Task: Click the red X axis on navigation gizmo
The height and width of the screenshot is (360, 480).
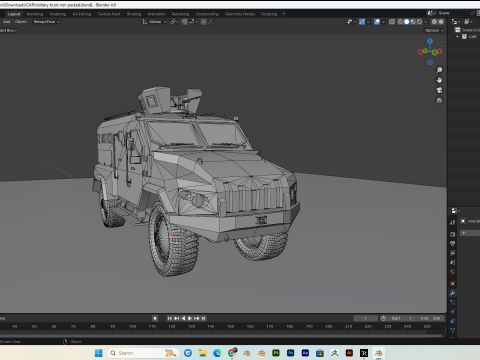Action: (440, 51)
